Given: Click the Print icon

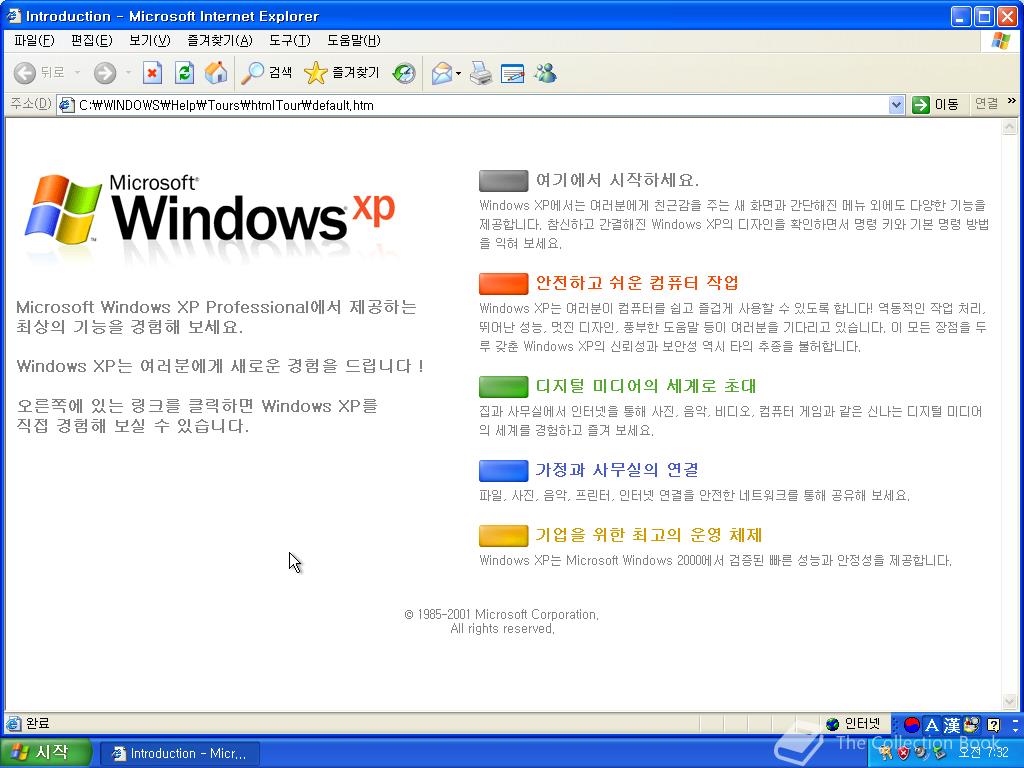Looking at the screenshot, I should point(481,73).
